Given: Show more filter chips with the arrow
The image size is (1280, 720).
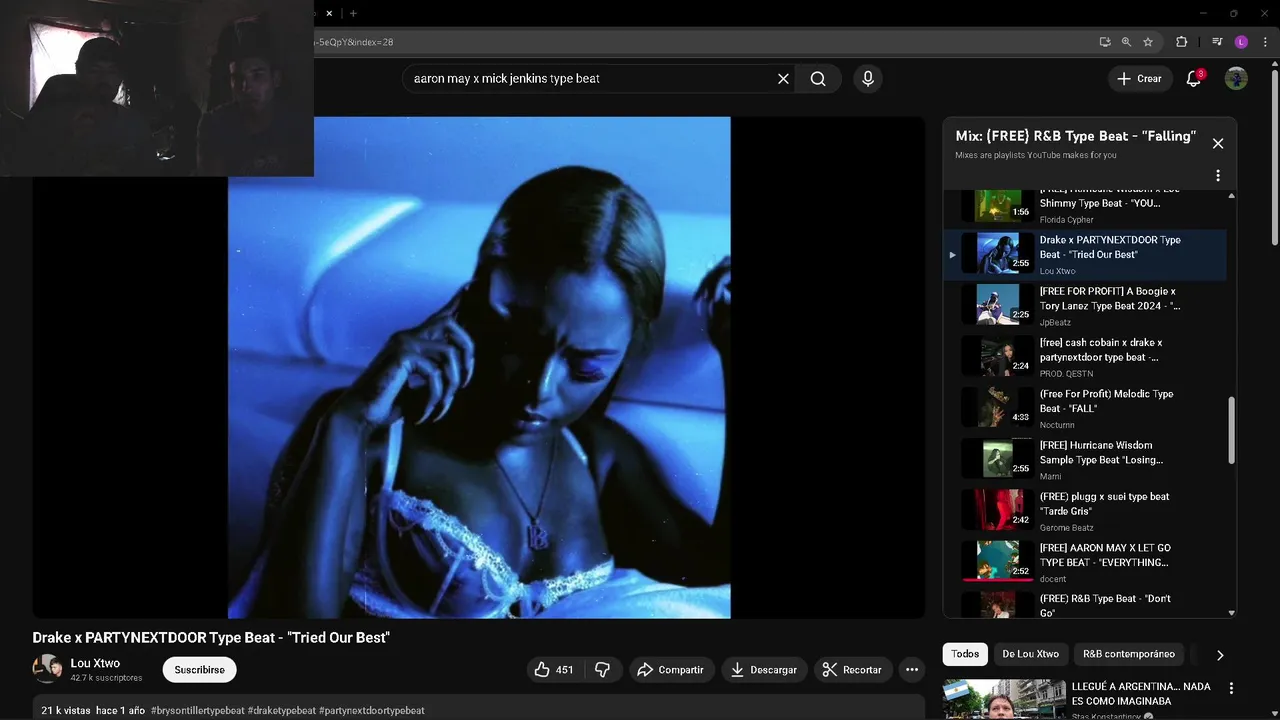Looking at the screenshot, I should [x=1220, y=655].
